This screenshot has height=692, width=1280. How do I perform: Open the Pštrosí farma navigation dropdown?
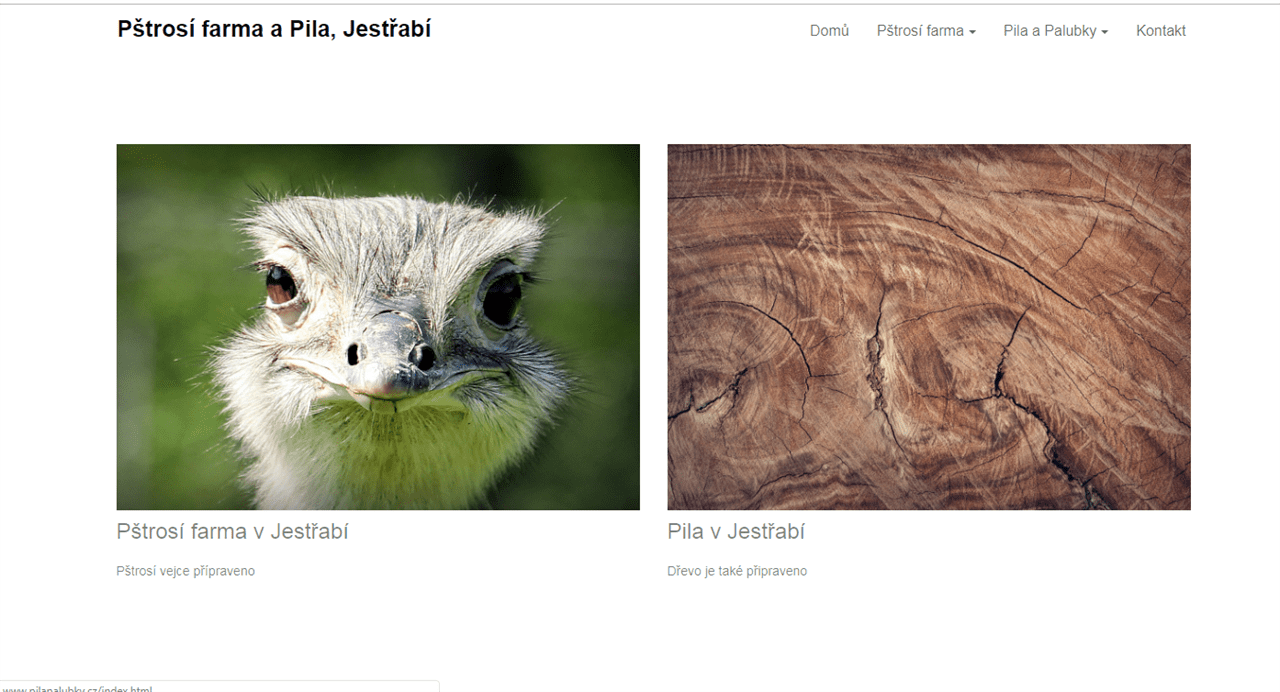tap(926, 31)
